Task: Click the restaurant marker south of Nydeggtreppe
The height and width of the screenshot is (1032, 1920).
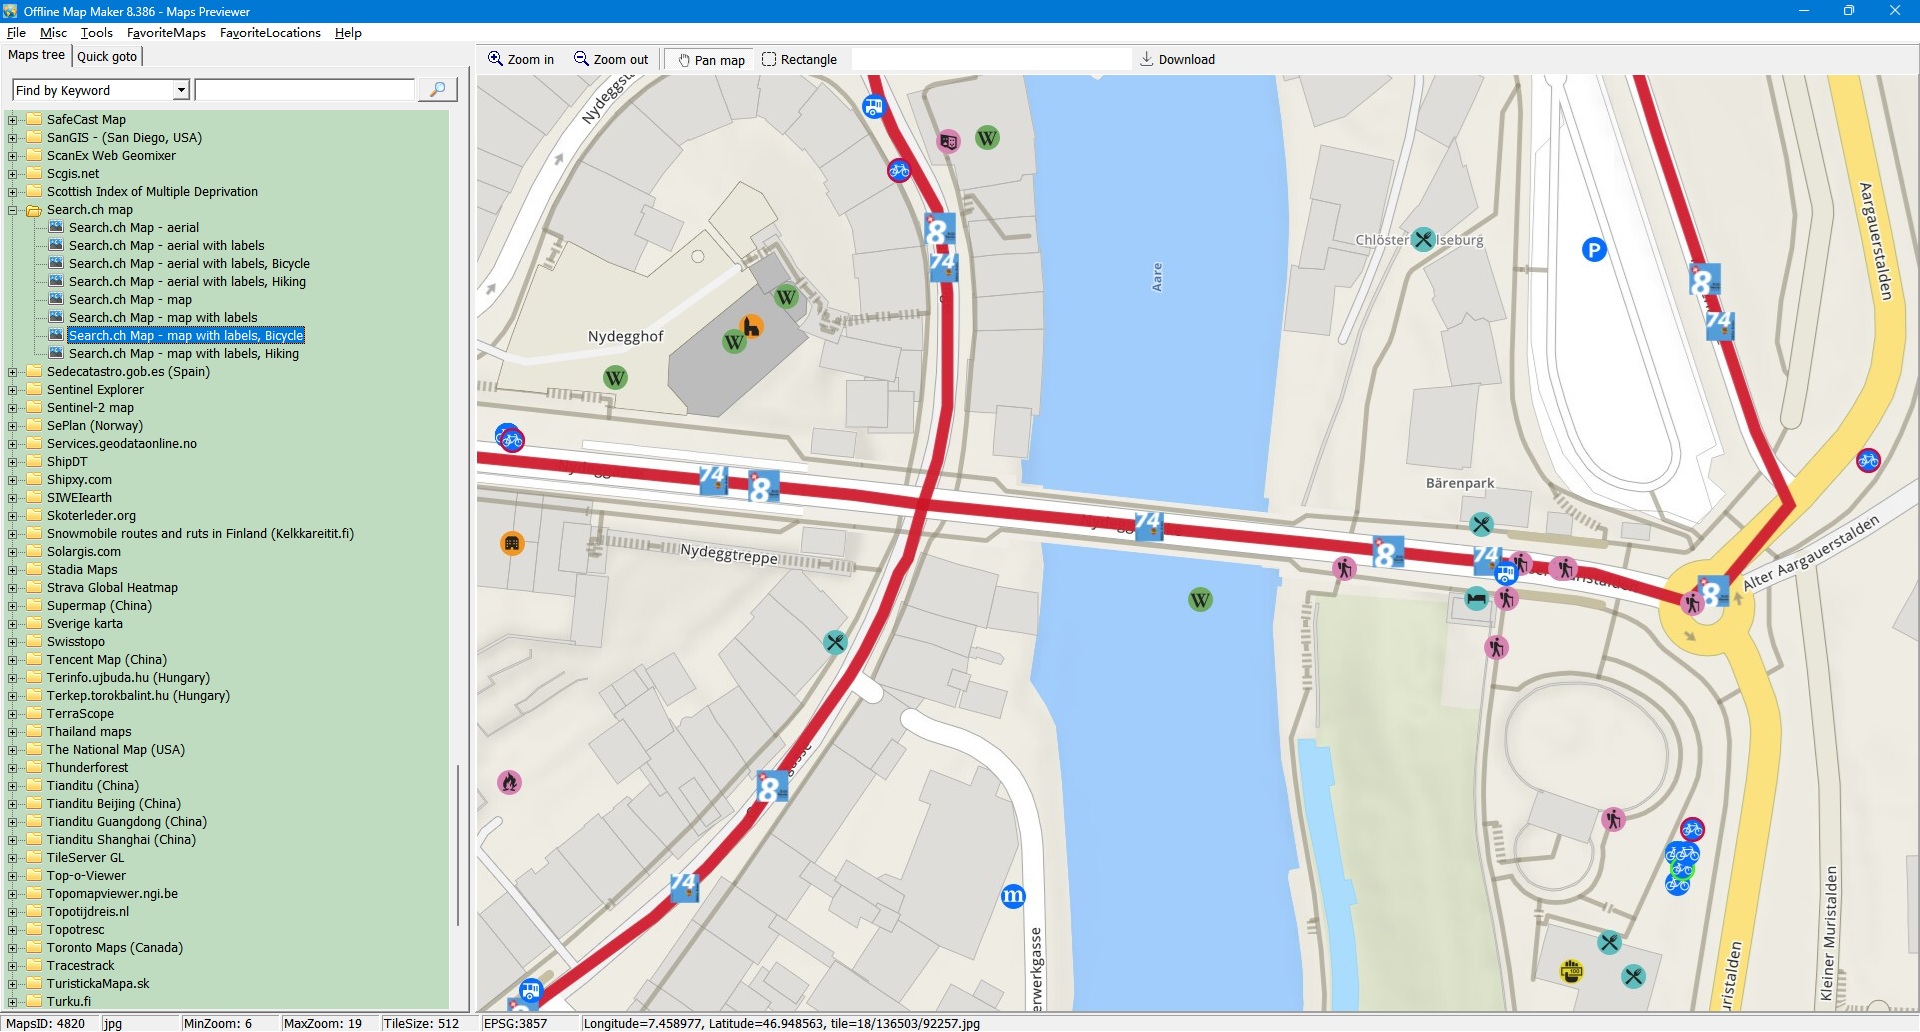Action: click(x=835, y=642)
